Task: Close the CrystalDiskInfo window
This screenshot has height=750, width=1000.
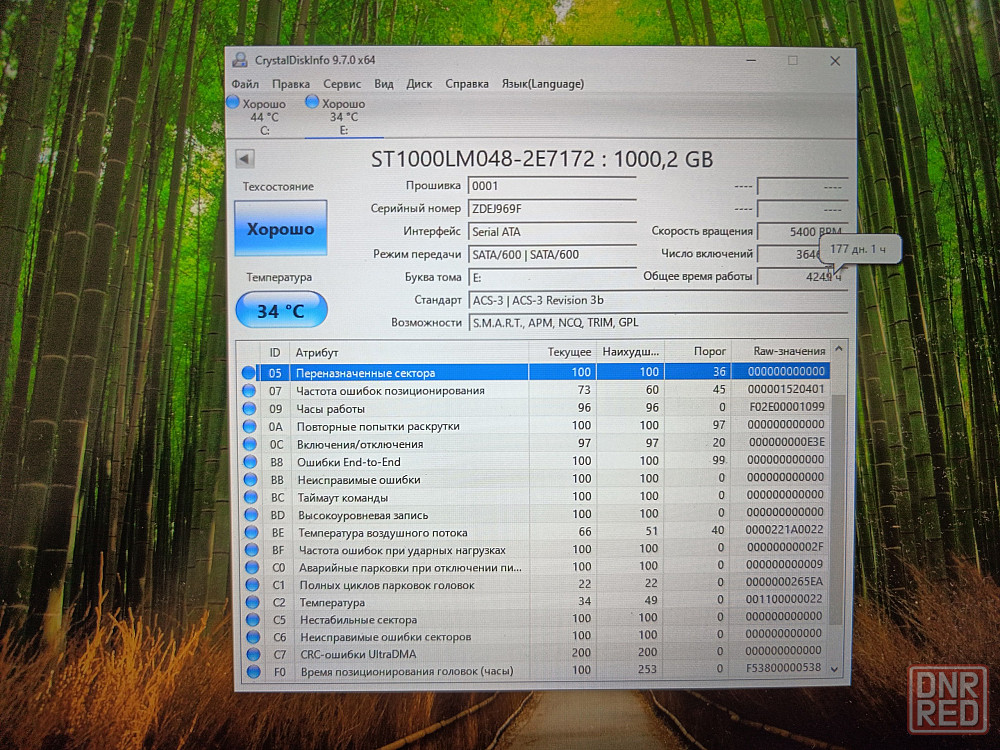Action: [x=835, y=61]
